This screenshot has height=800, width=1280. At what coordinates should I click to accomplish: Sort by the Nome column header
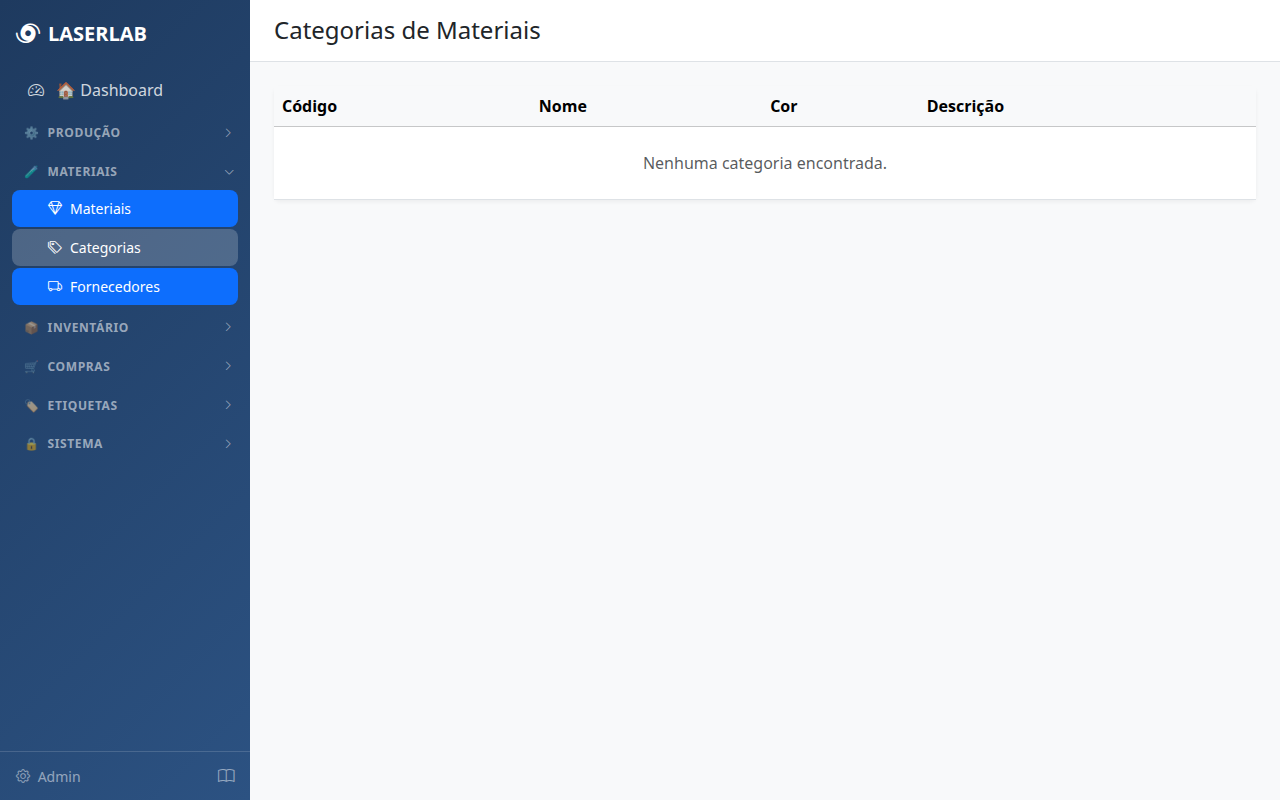[563, 106]
